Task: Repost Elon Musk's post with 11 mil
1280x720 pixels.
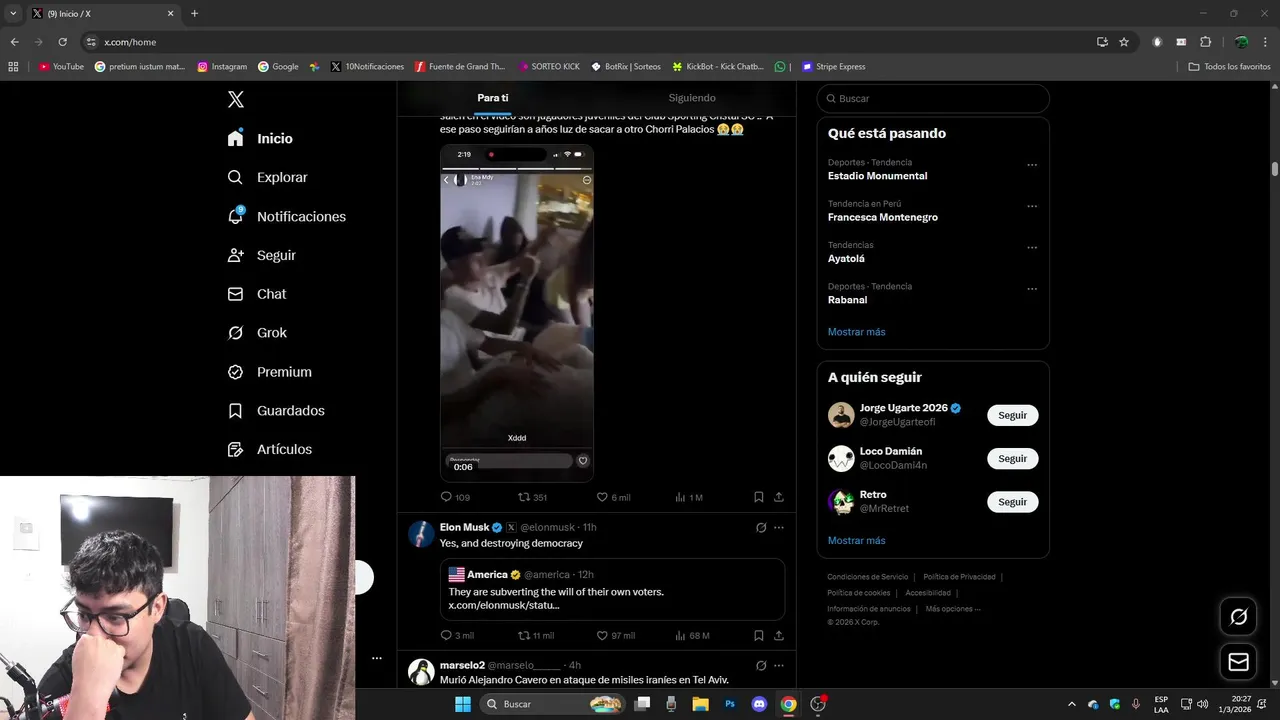Action: click(x=536, y=635)
